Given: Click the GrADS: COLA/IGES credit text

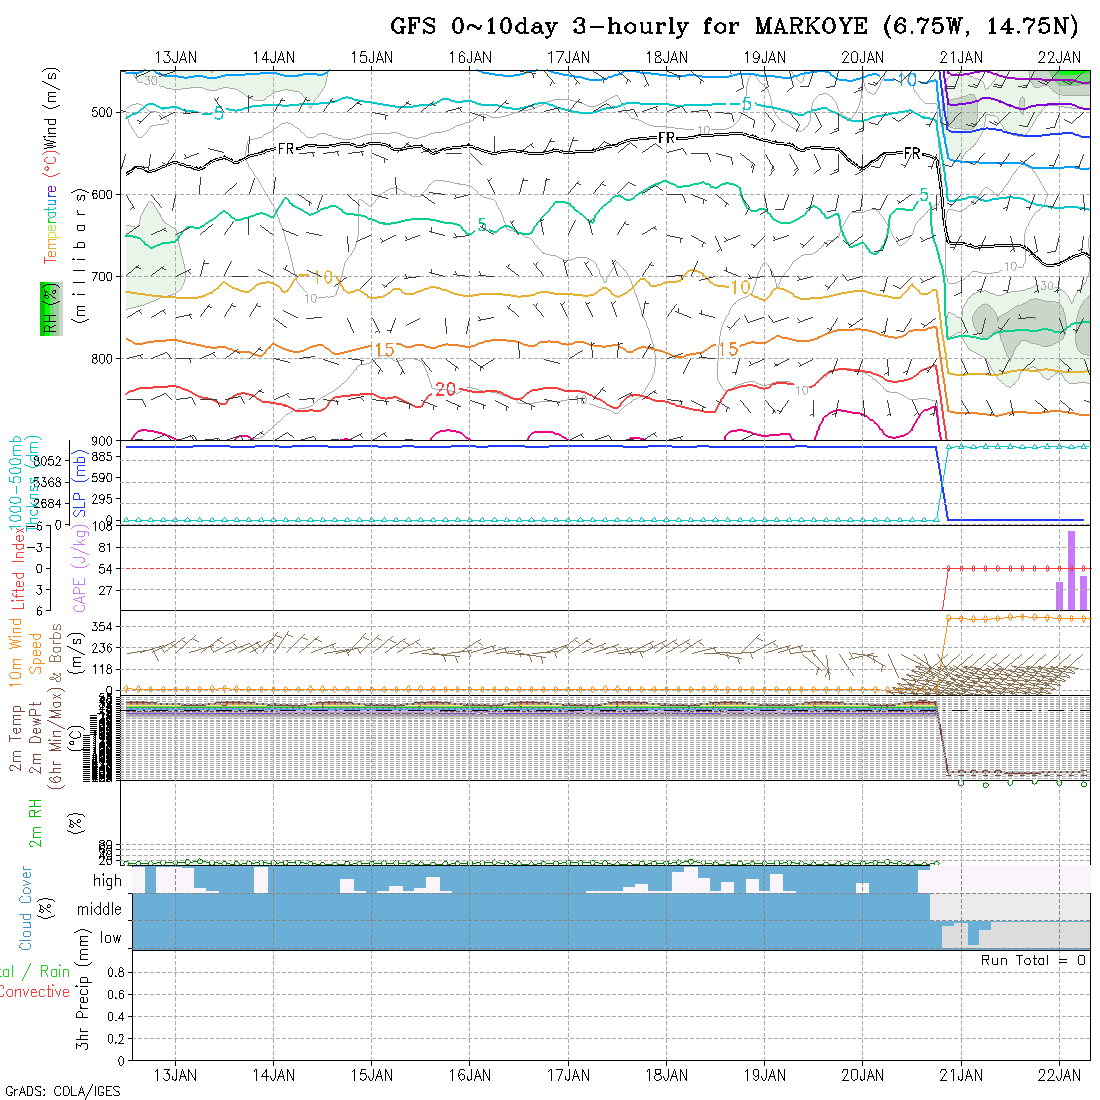Looking at the screenshot, I should (x=62, y=1091).
